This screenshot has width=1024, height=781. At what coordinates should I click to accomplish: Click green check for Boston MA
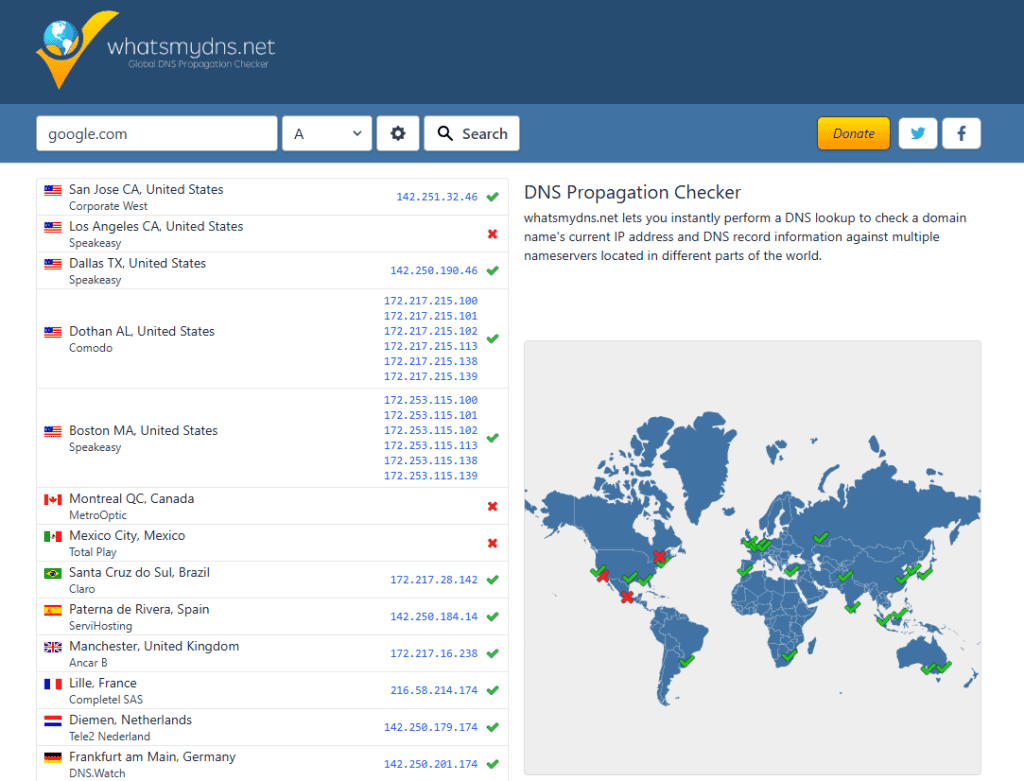point(492,438)
